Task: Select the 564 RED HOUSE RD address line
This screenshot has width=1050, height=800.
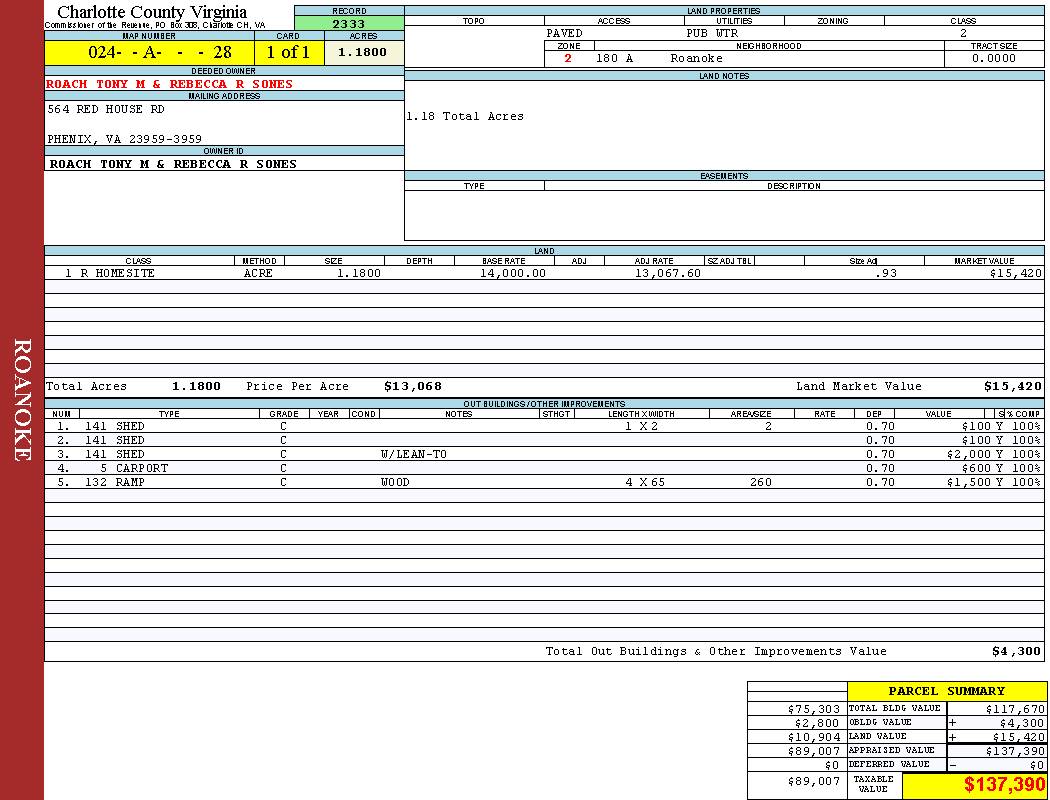Action: coord(106,110)
